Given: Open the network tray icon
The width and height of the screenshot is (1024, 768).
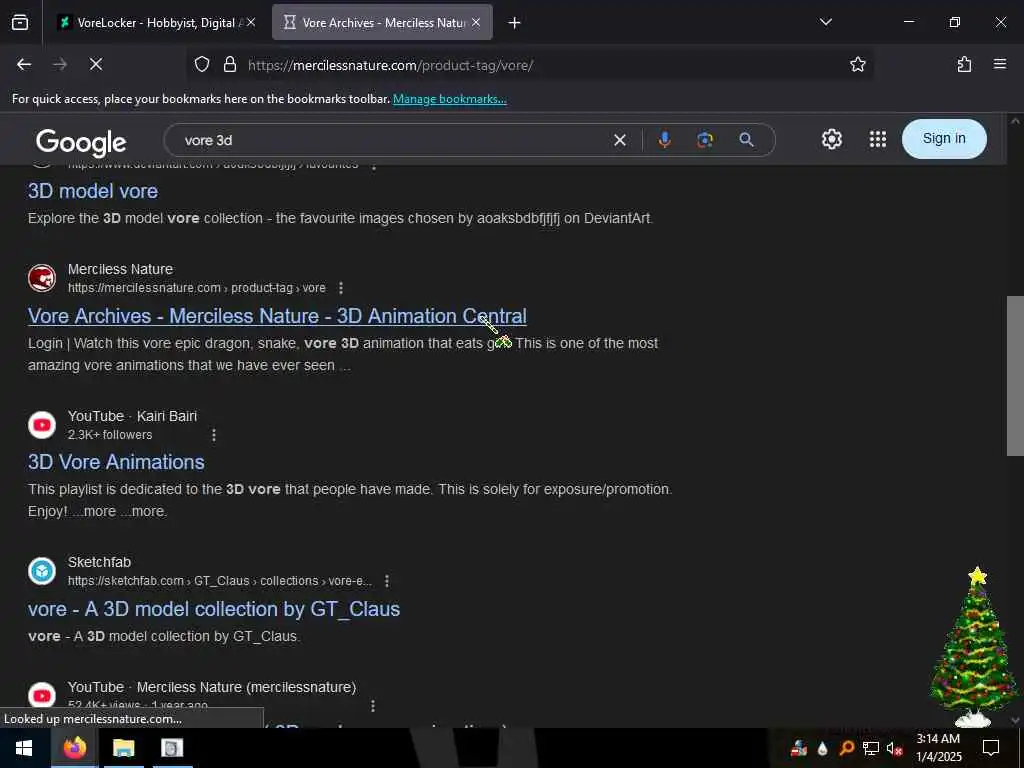Looking at the screenshot, I should (870, 748).
